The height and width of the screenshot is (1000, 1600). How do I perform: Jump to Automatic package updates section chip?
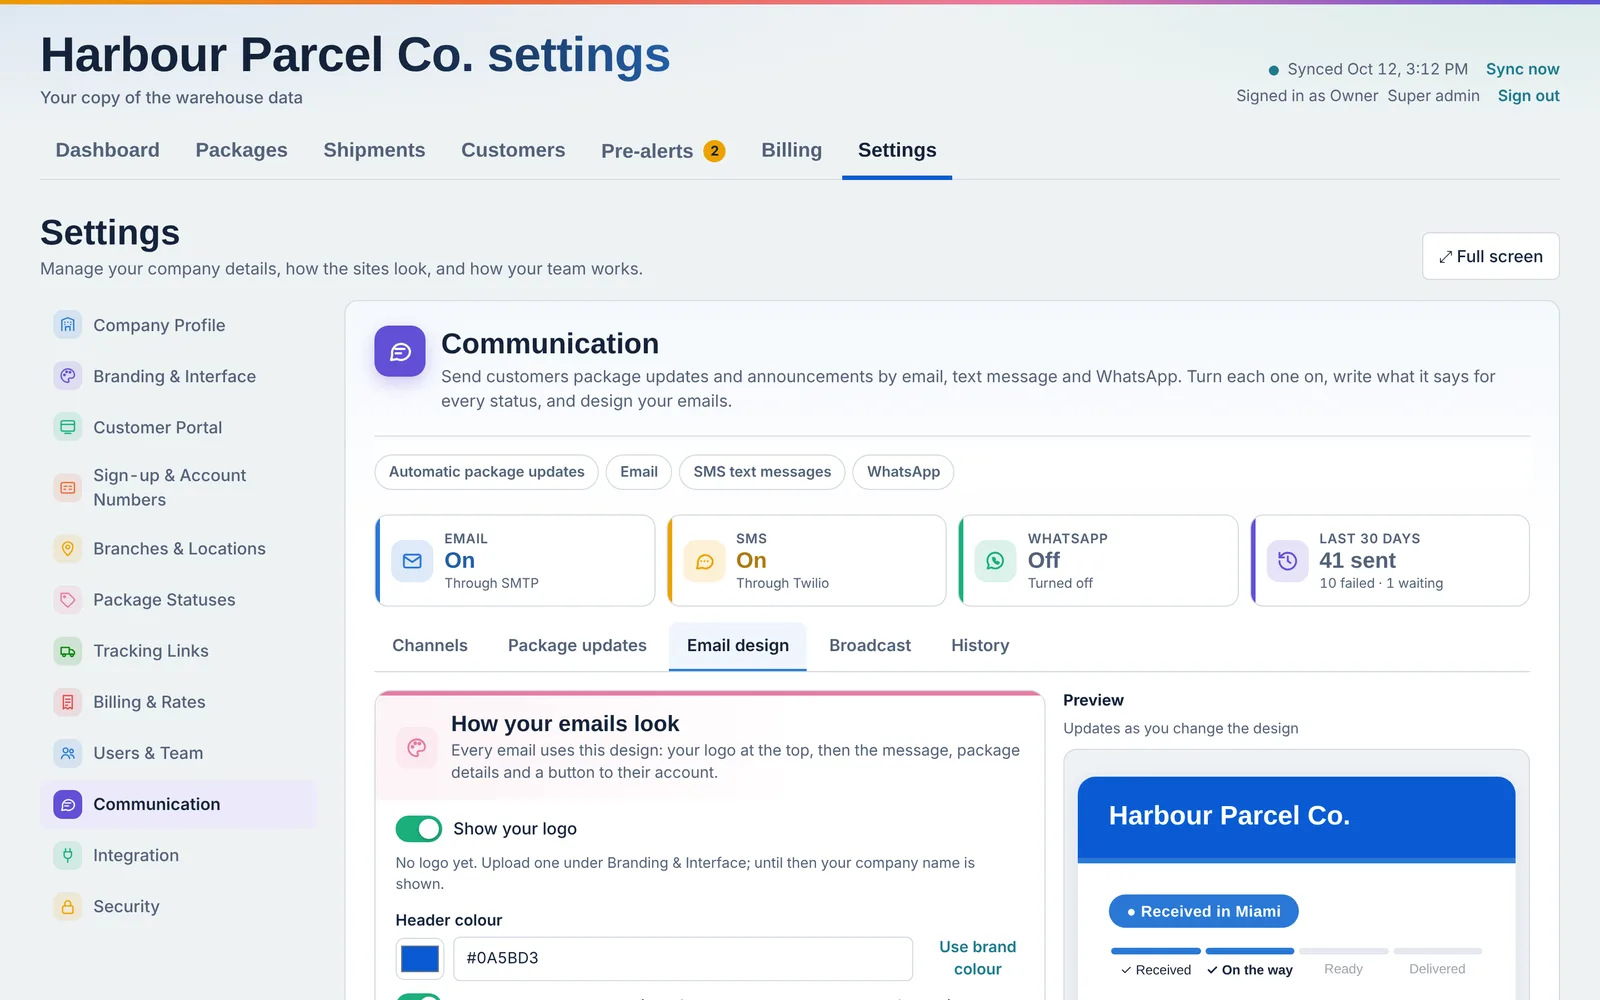point(487,472)
